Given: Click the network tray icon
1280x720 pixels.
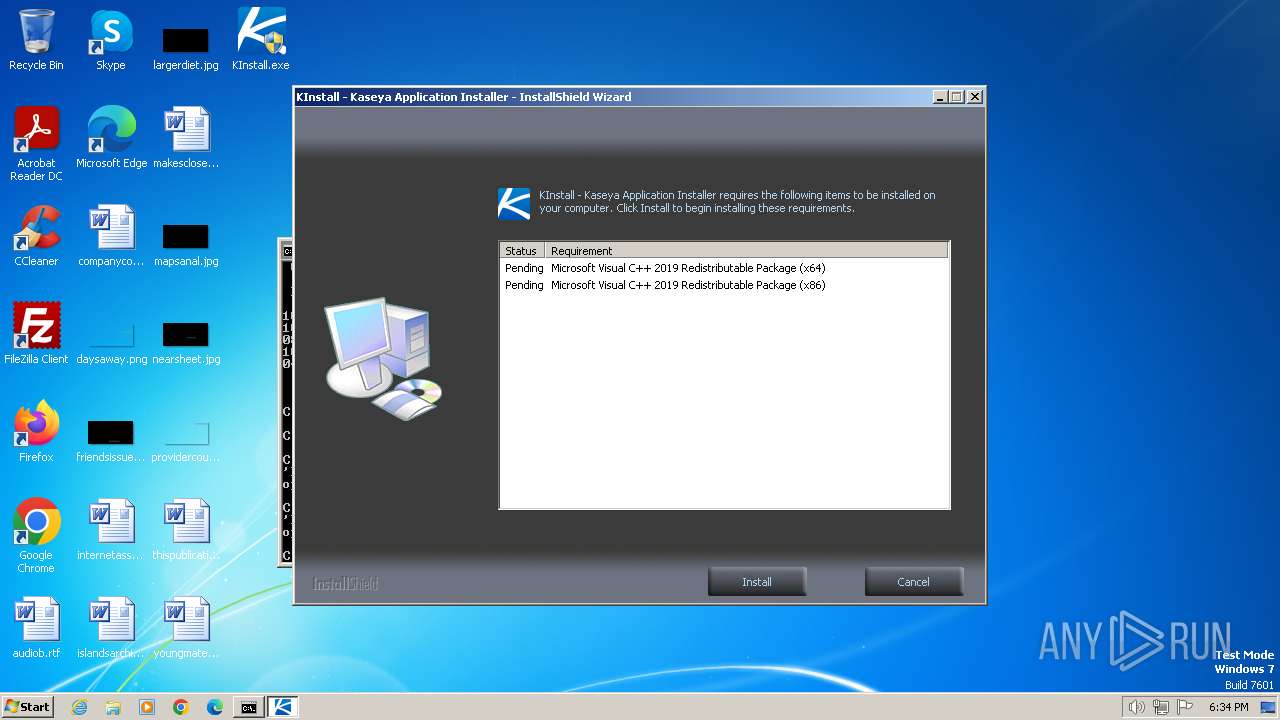Looking at the screenshot, I should click(x=1160, y=707).
